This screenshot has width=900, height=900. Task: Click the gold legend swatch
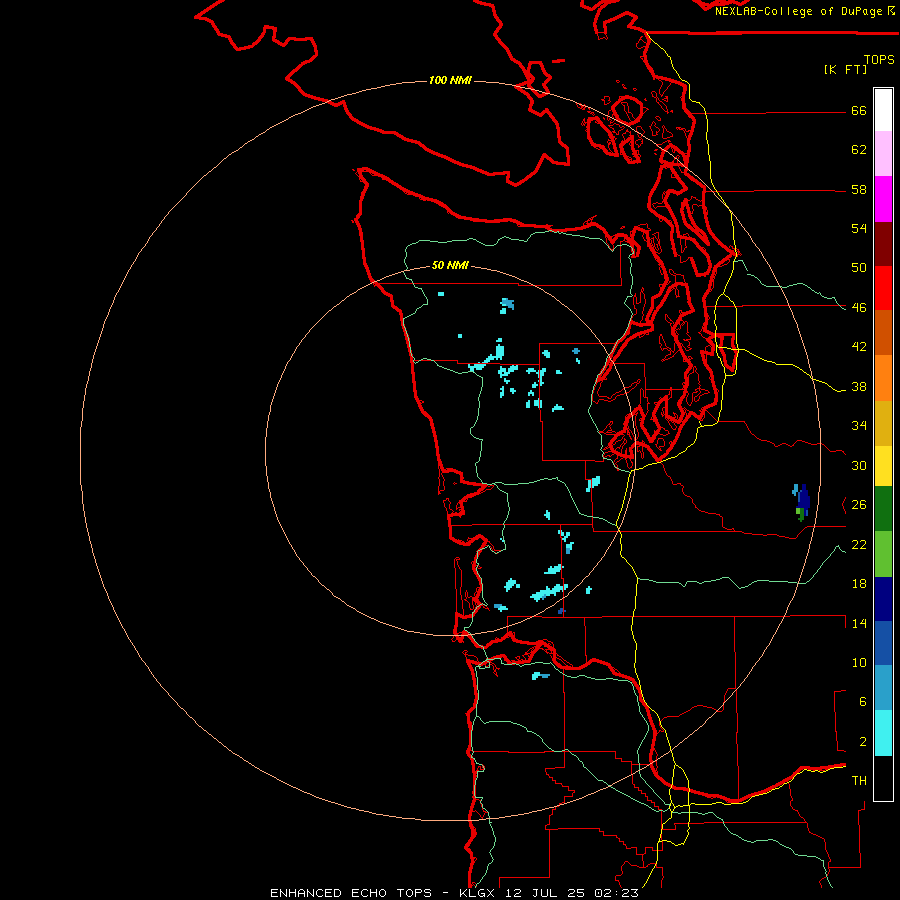tap(883, 423)
